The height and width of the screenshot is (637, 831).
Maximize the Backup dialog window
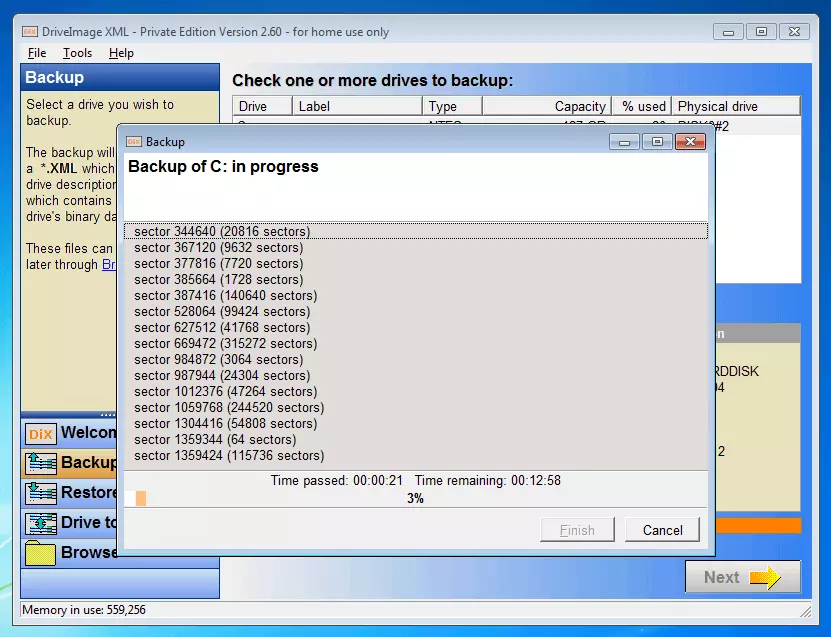pos(657,142)
